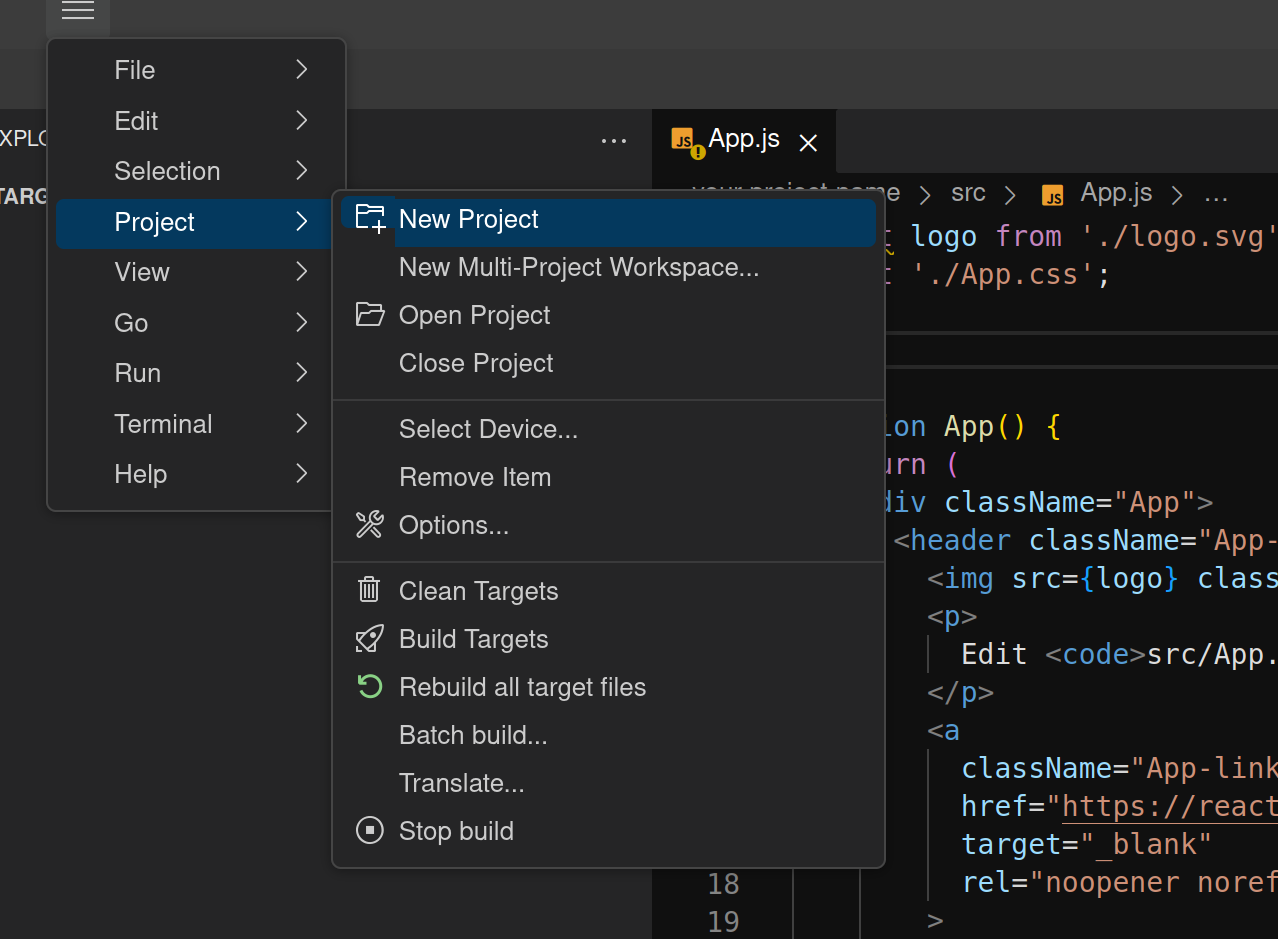Image resolution: width=1278 pixels, height=939 pixels.
Task: Click the src breadcrumb segment
Action: (x=968, y=194)
